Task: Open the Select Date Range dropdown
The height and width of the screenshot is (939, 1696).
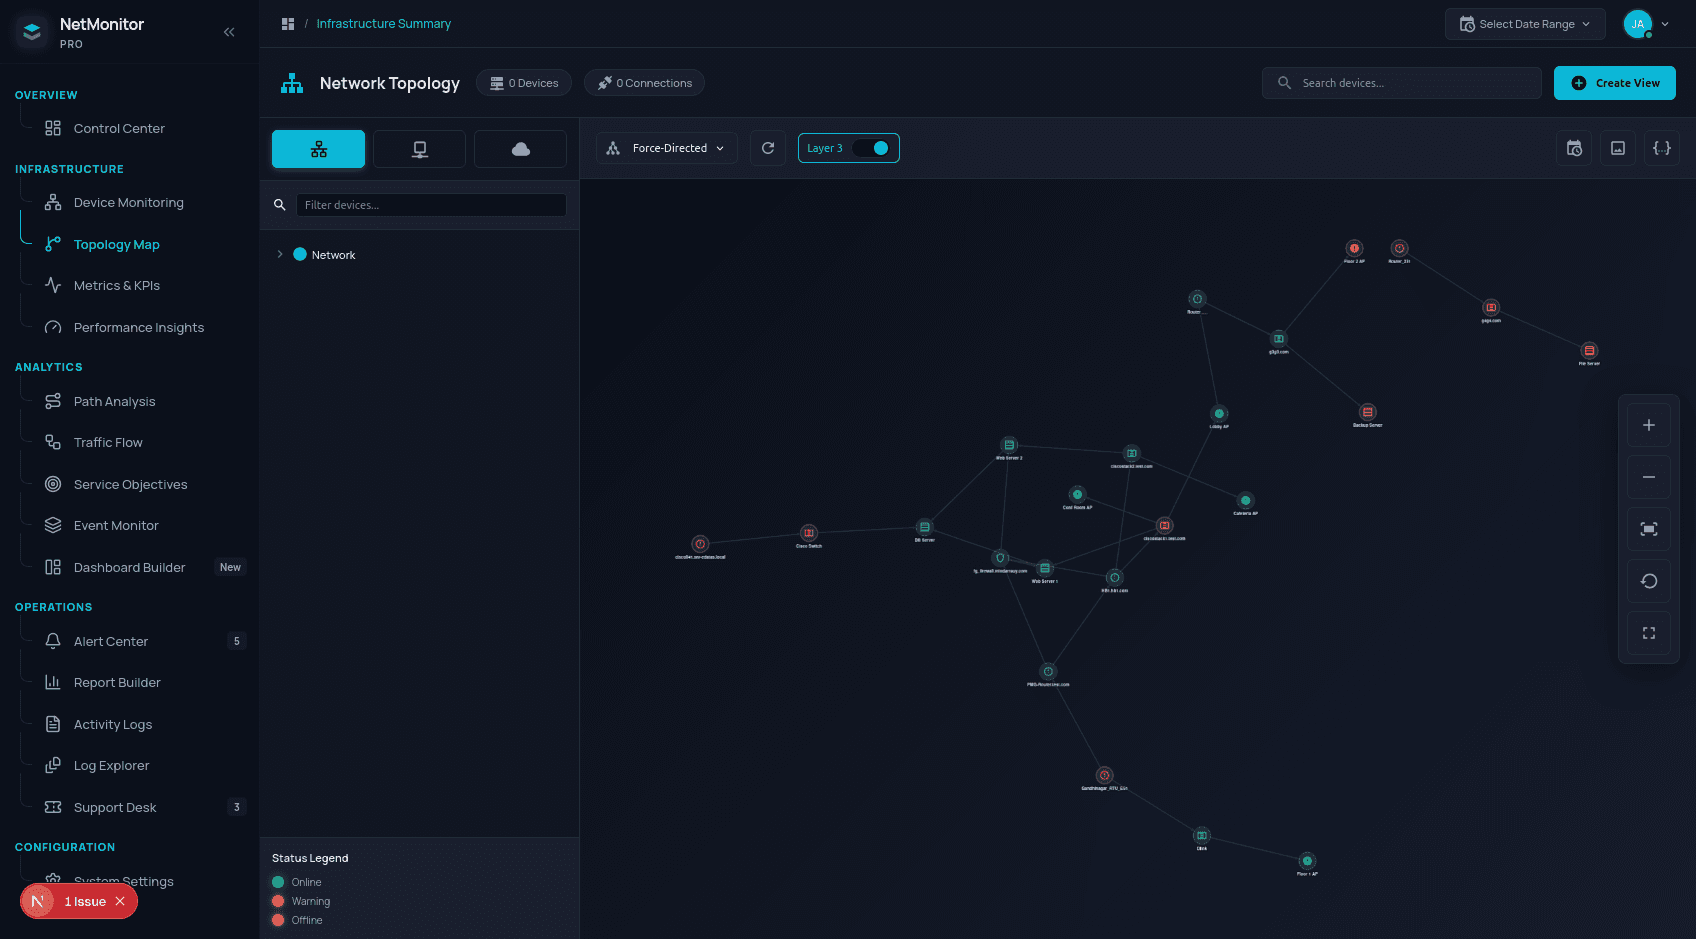Action: click(1524, 24)
